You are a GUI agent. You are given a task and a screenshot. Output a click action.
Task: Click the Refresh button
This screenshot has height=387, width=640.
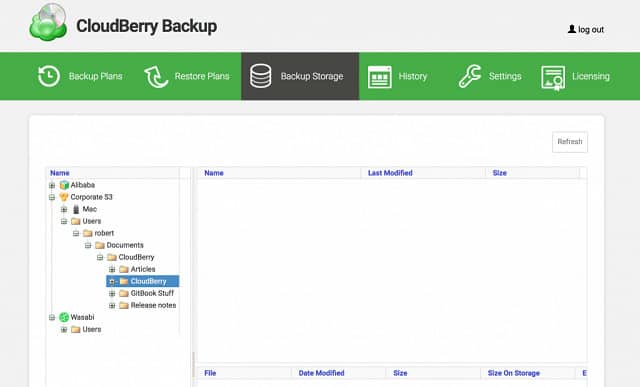tap(570, 142)
